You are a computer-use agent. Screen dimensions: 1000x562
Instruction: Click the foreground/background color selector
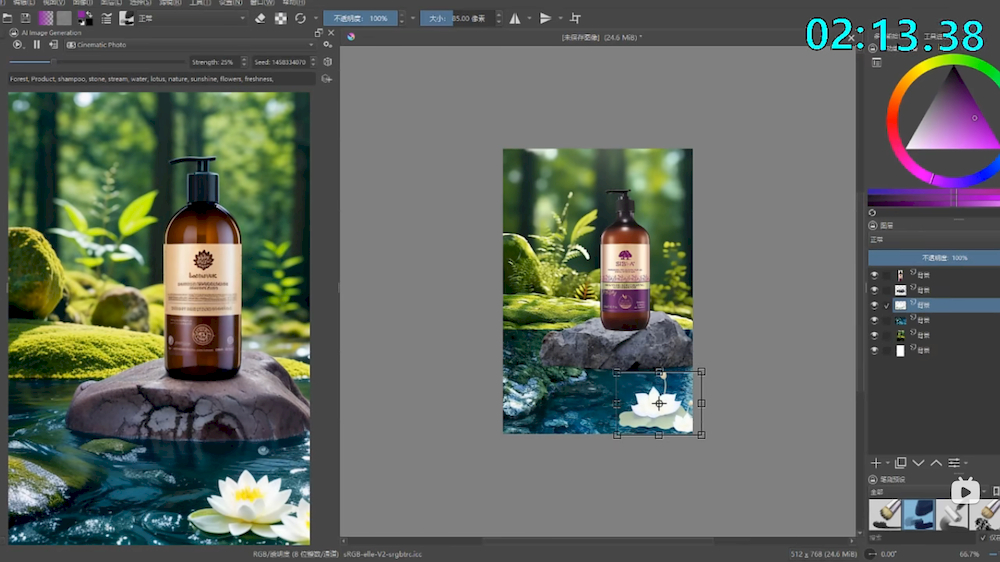click(85, 18)
